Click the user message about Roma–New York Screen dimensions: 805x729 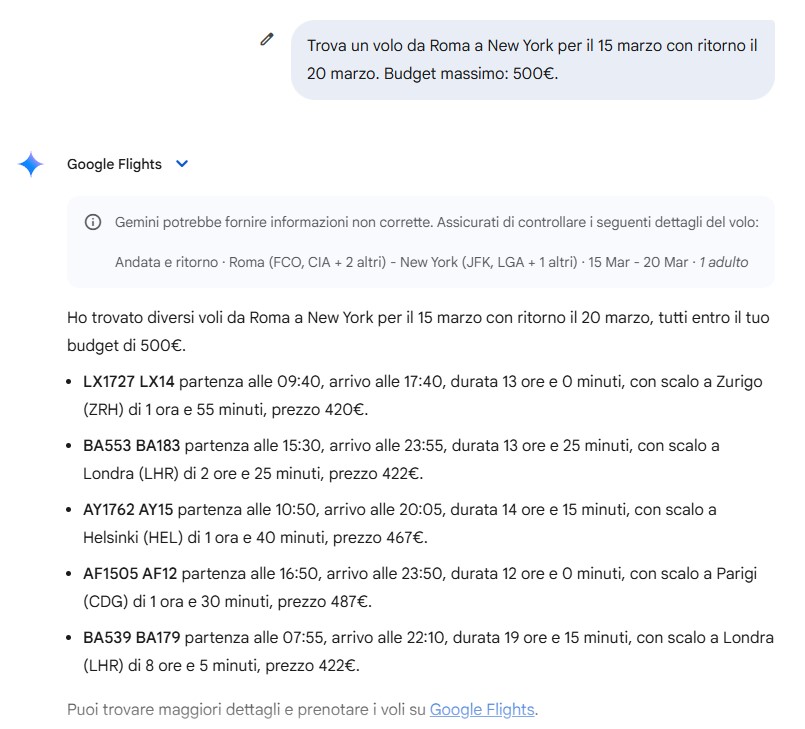pos(532,59)
